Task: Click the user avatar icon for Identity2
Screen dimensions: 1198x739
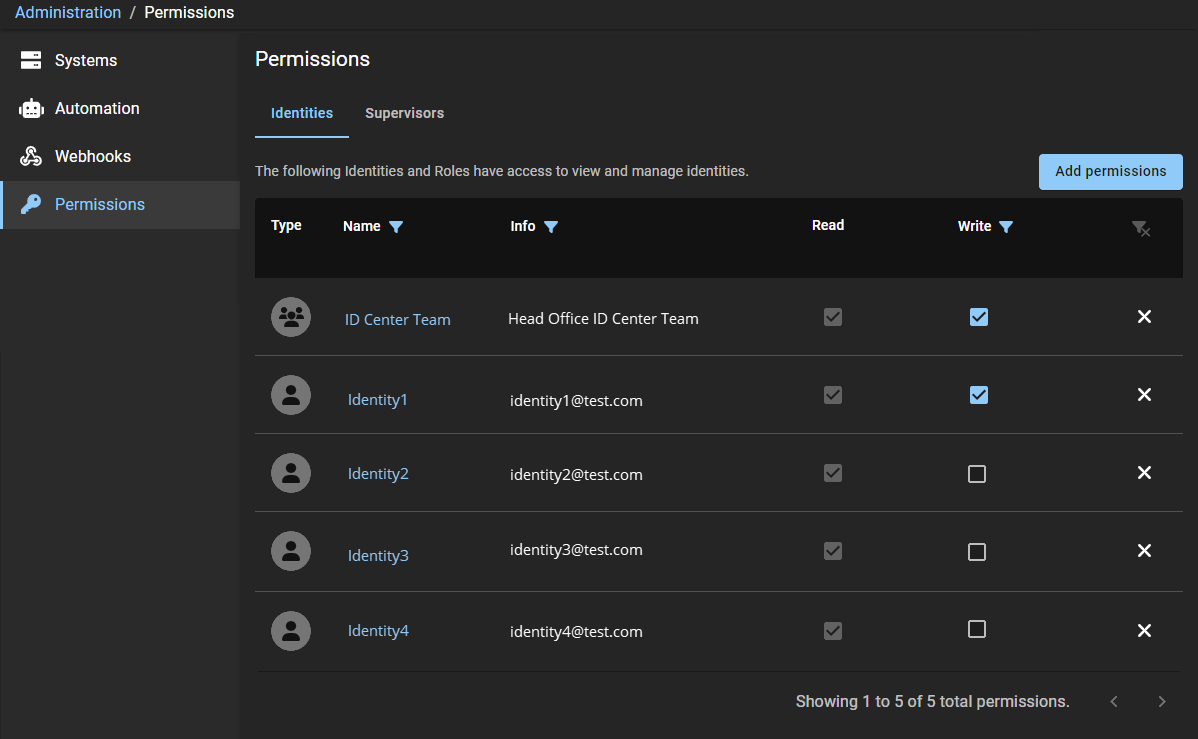Action: coord(291,473)
